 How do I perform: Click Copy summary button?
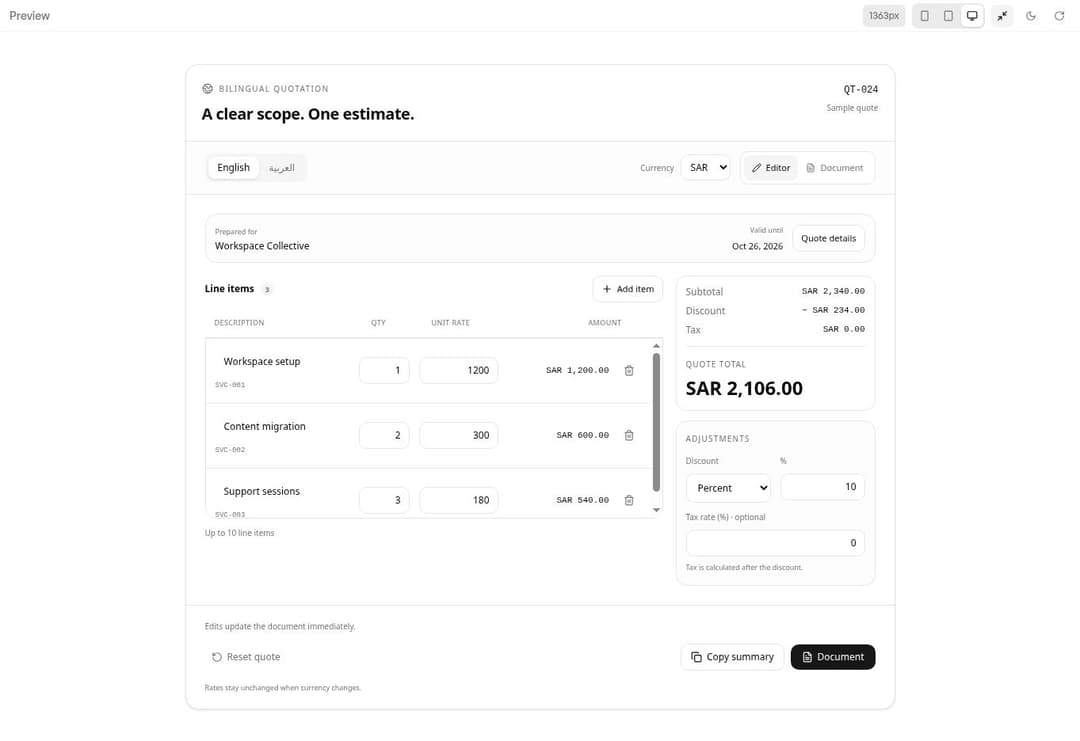[732, 657]
